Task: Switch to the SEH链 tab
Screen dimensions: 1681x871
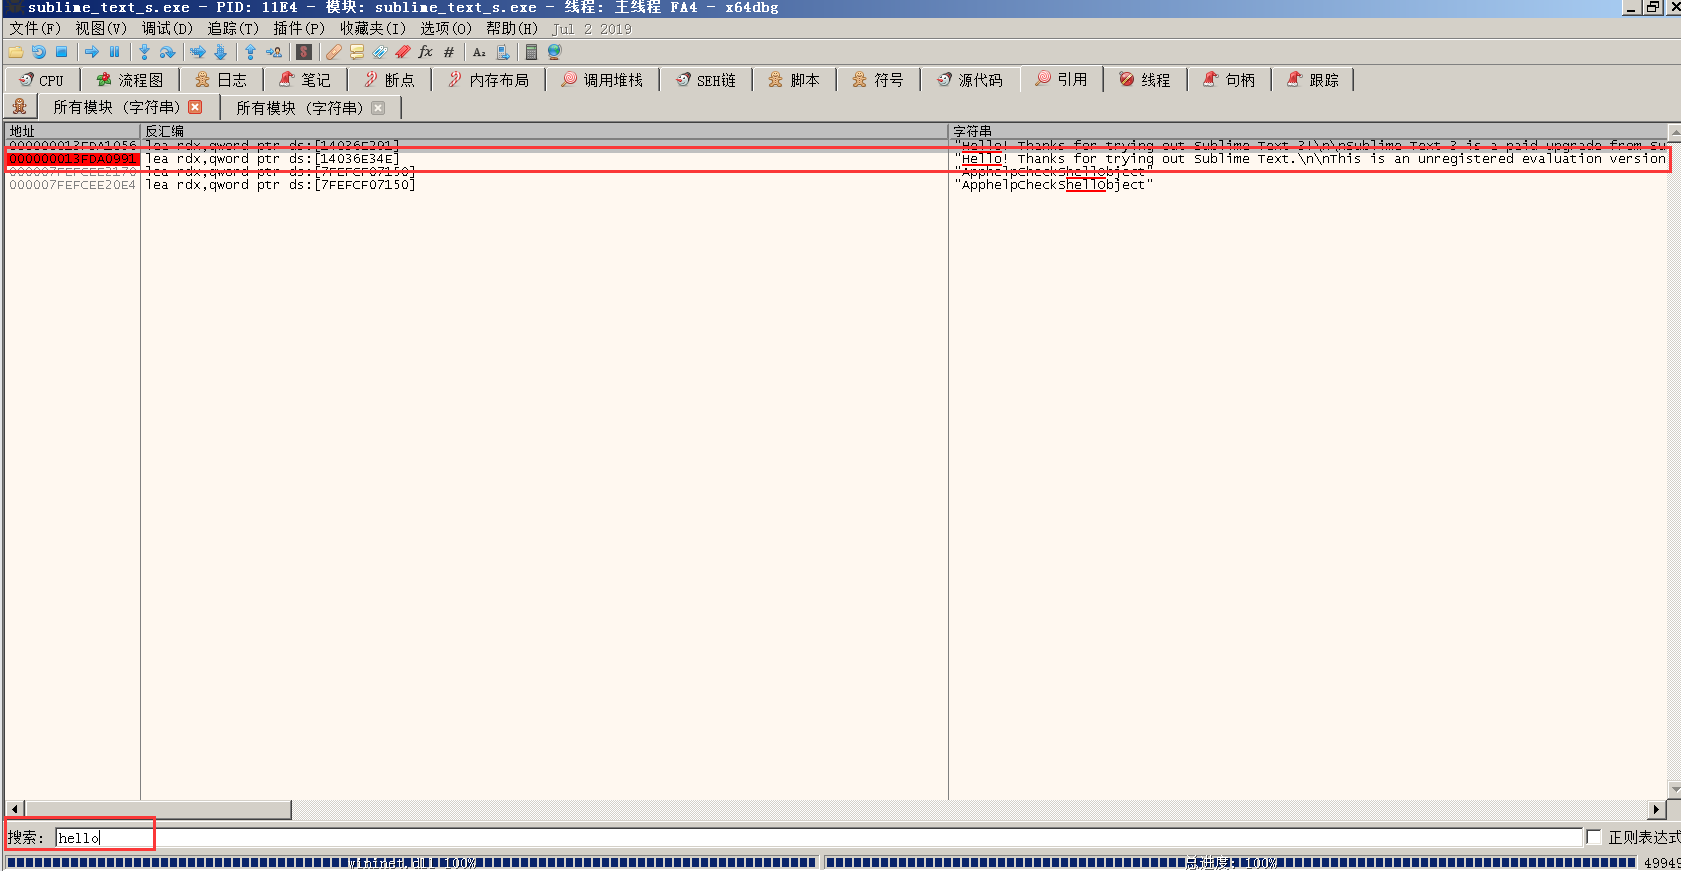Action: click(706, 80)
